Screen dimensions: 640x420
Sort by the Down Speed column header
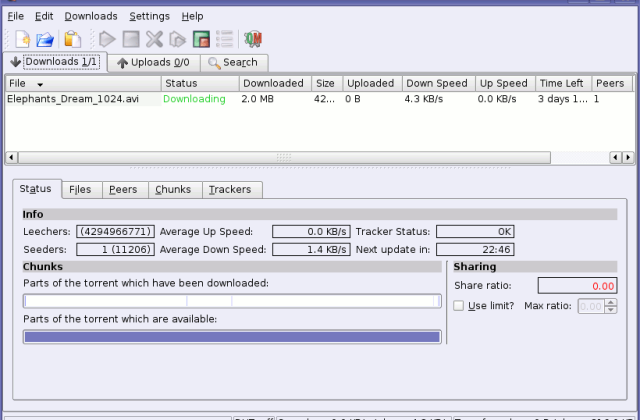click(x=439, y=83)
